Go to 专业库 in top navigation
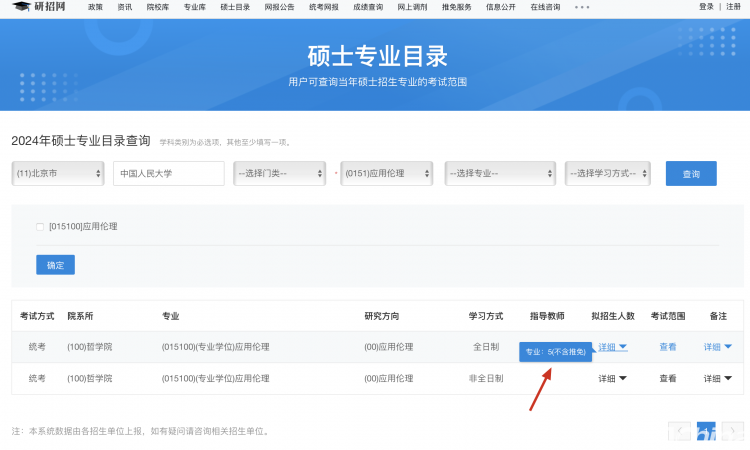Screen dimensions: 750x450 (195, 7)
